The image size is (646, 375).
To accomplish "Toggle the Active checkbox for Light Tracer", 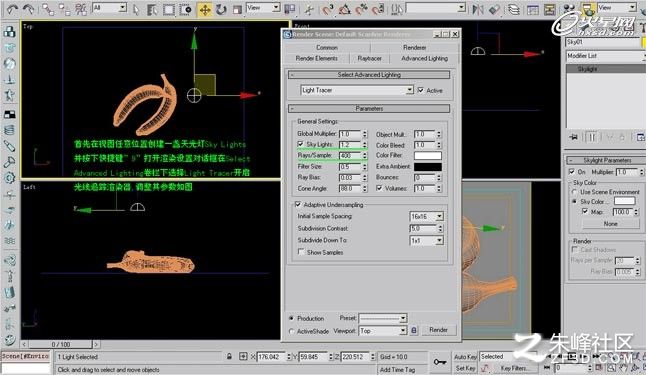I will pyautogui.click(x=421, y=90).
